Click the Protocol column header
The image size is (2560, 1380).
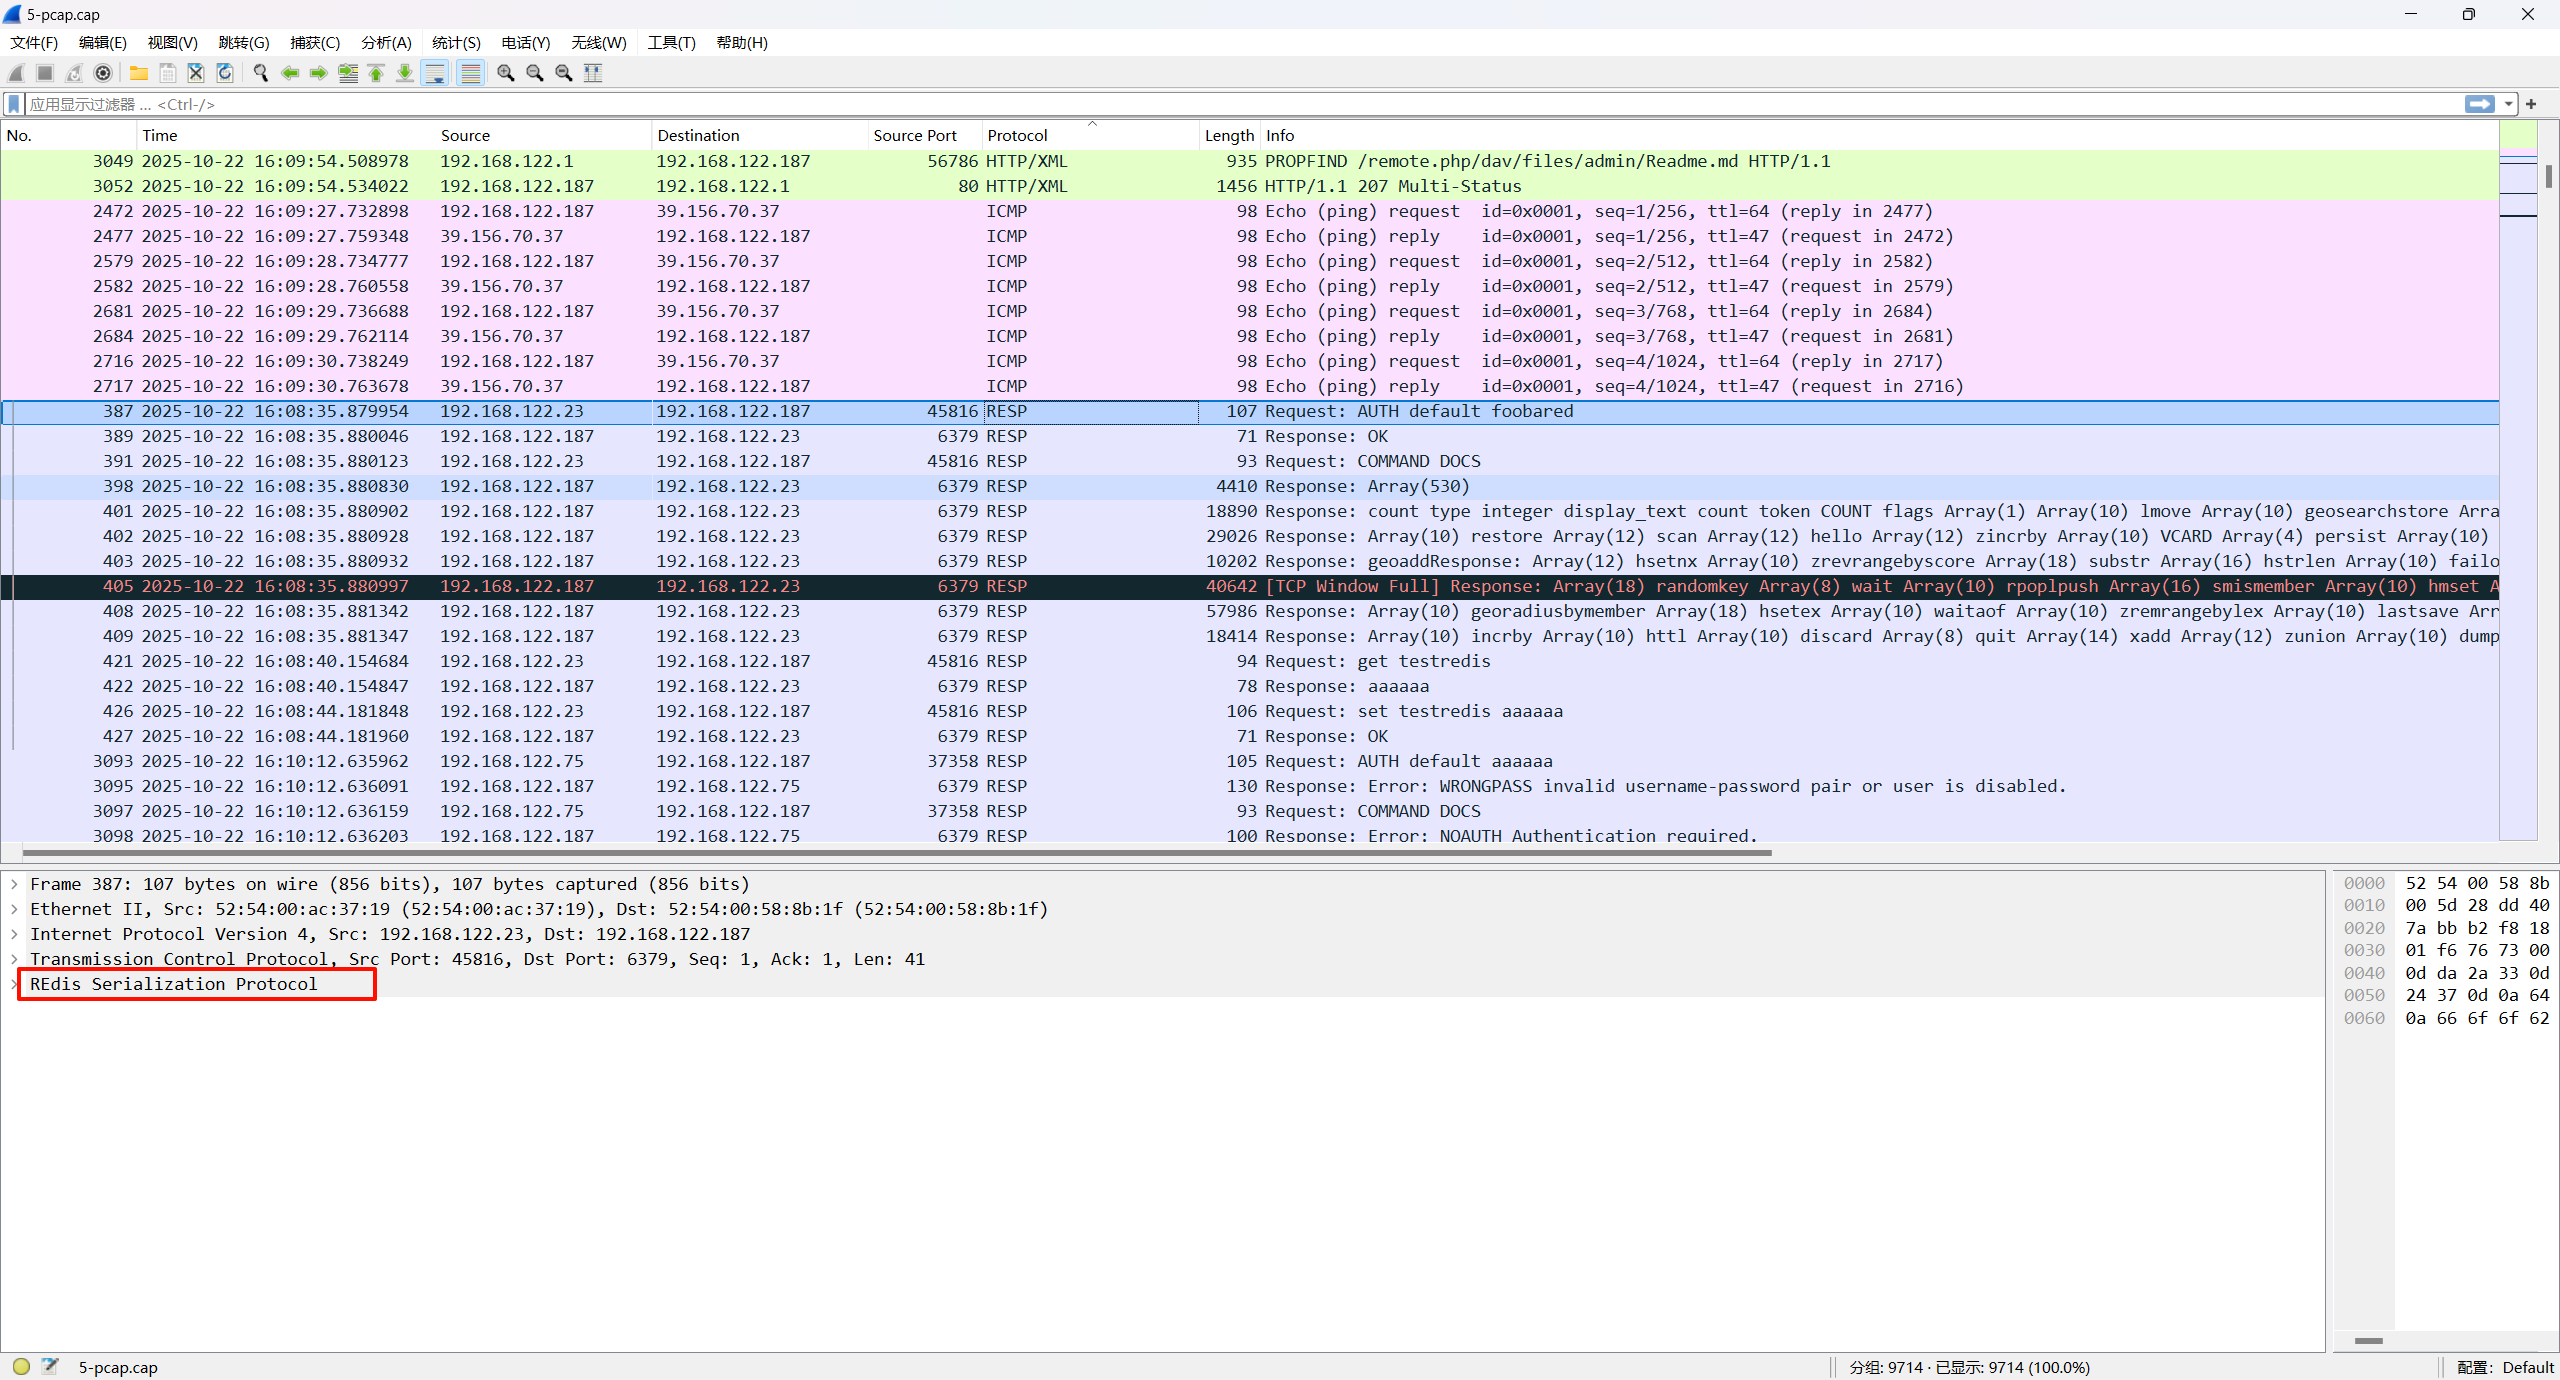click(x=1017, y=135)
